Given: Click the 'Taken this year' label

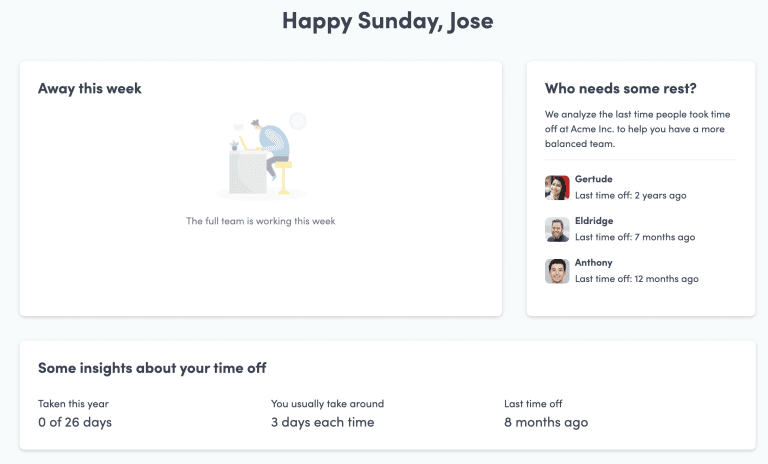Looking at the screenshot, I should tap(73, 404).
